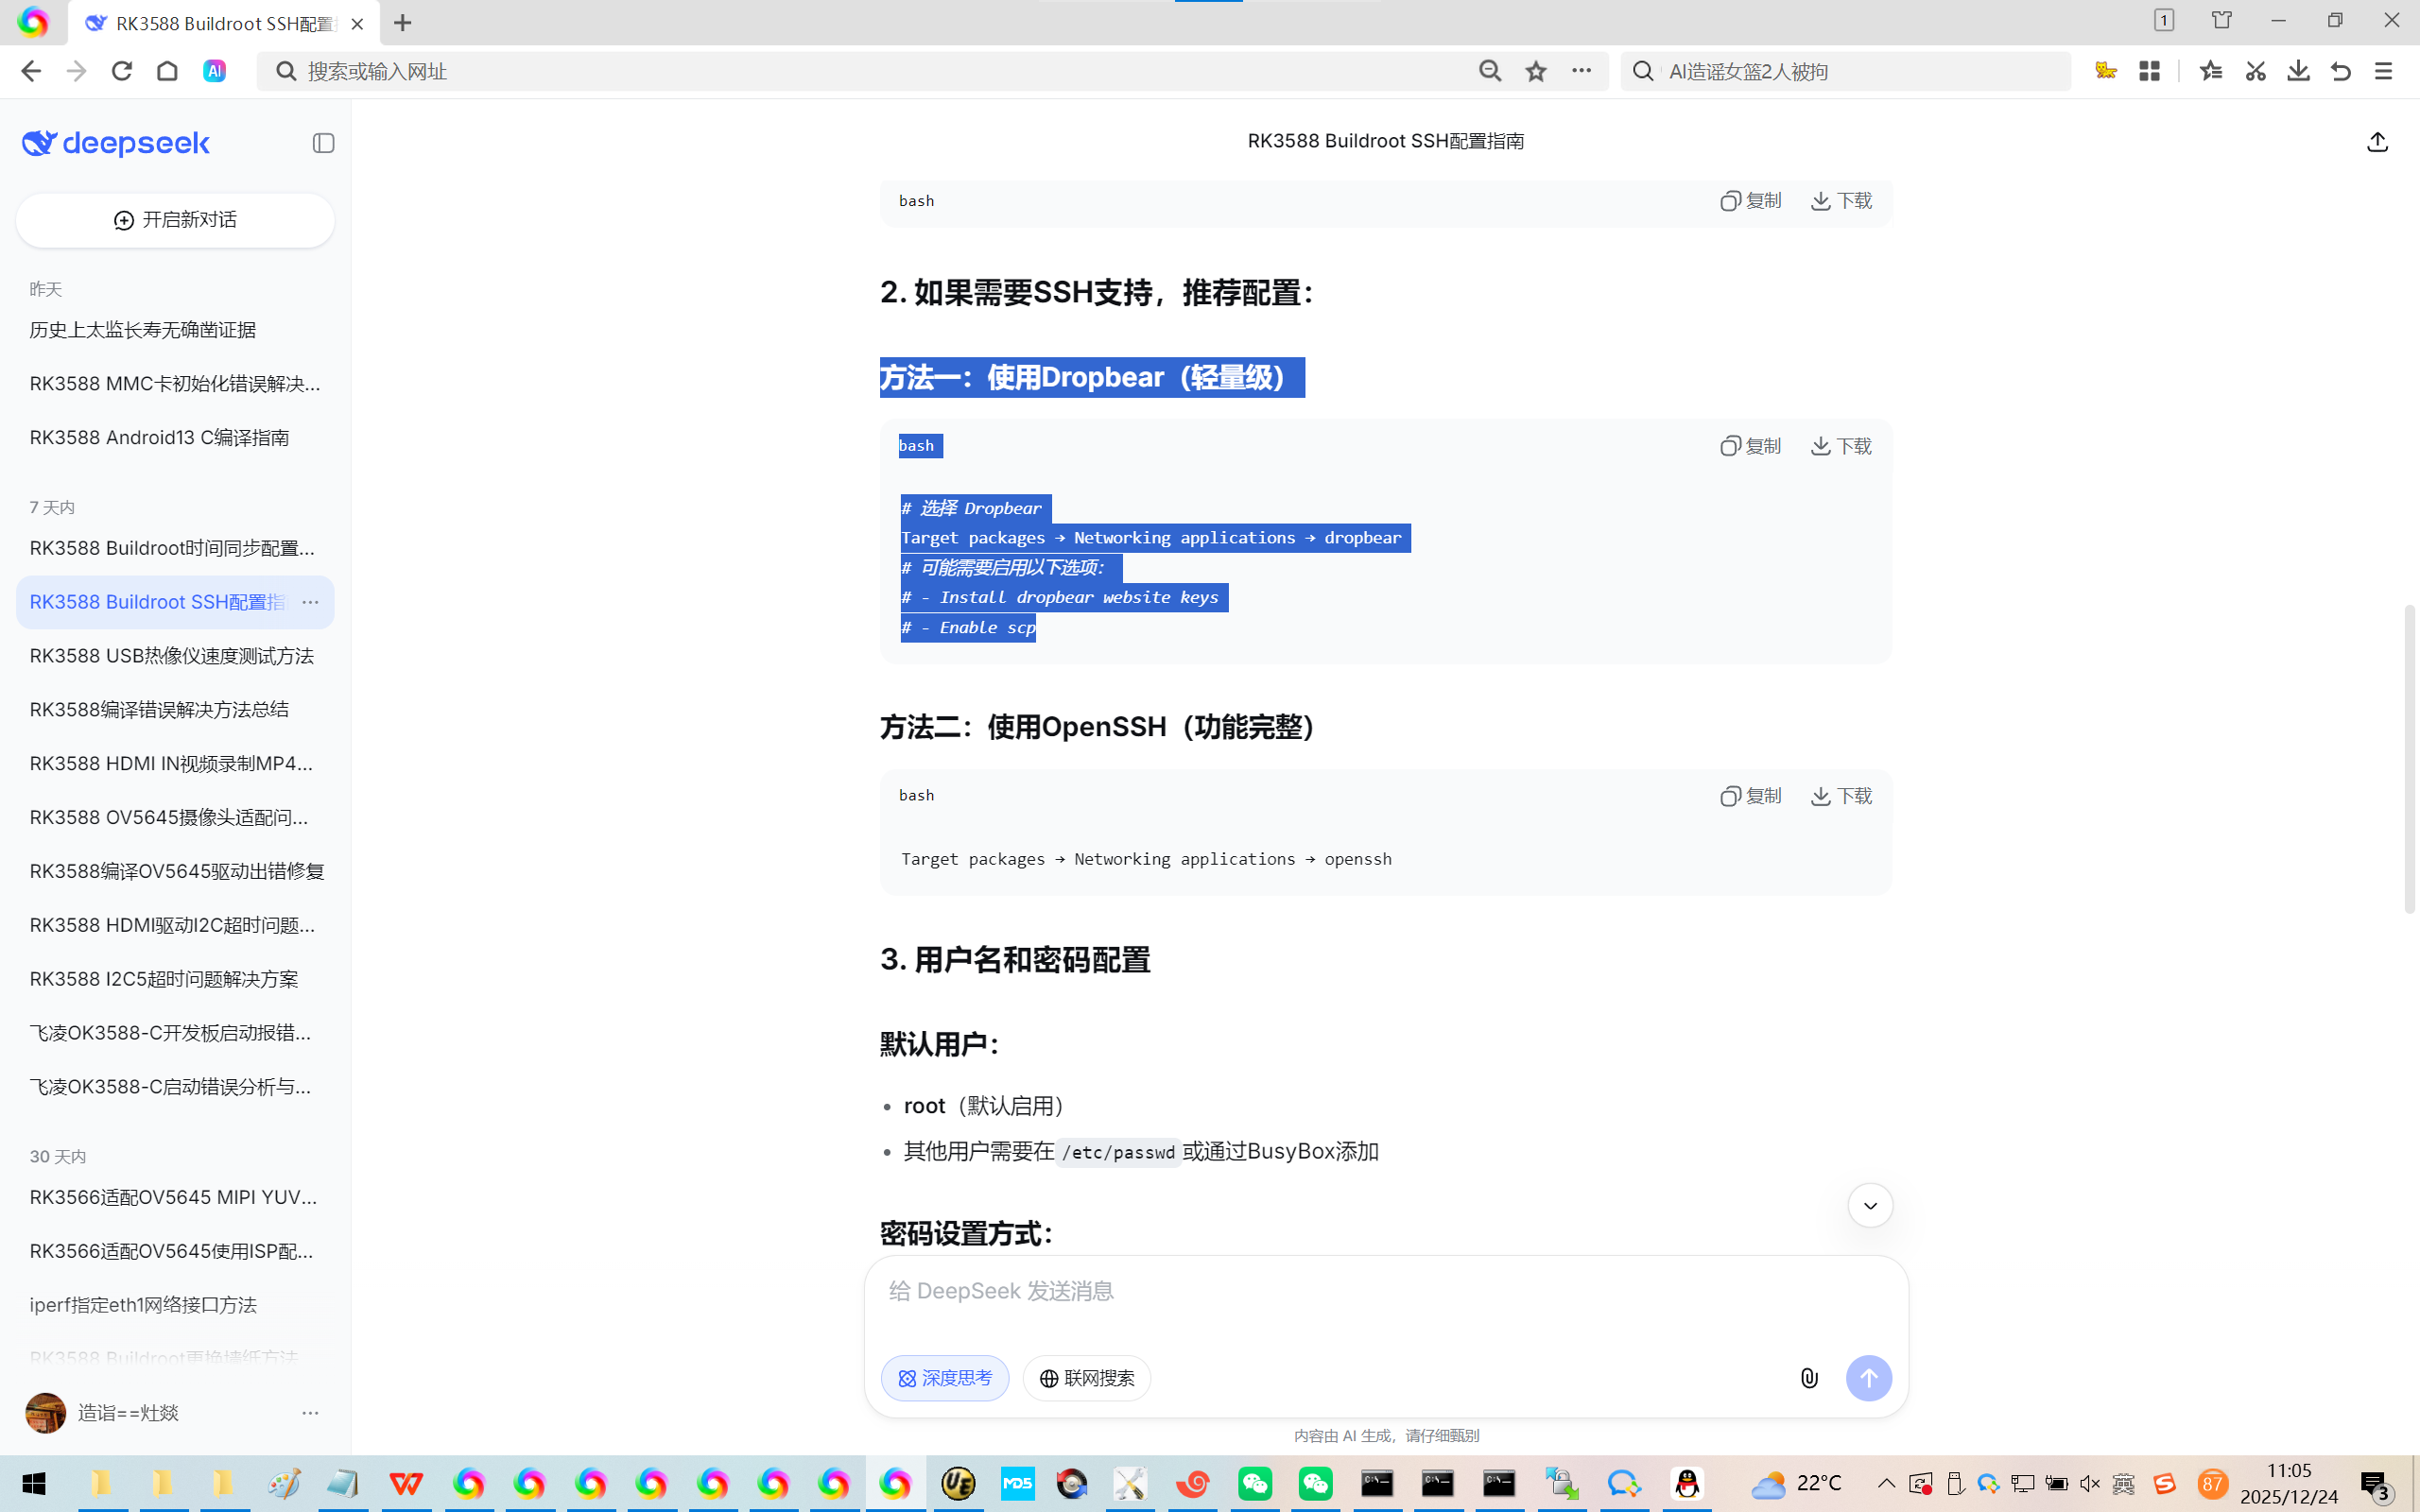Screen dimensions: 2420x1512
Task: Click the share conversation icon
Action: click(x=2377, y=142)
